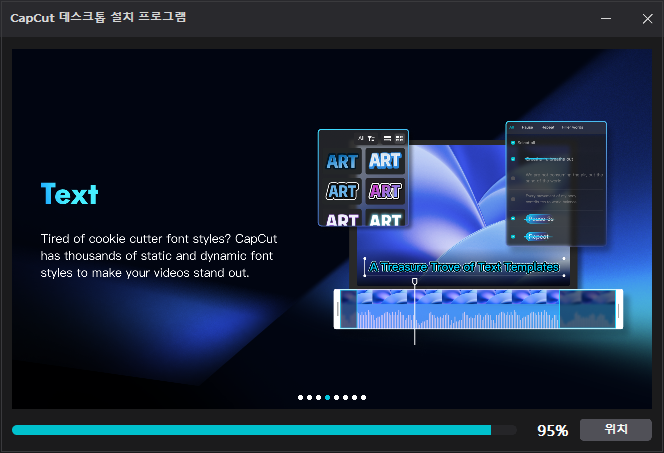This screenshot has width=664, height=453.
Task: Select the sixth carousel page dot
Action: (x=346, y=398)
